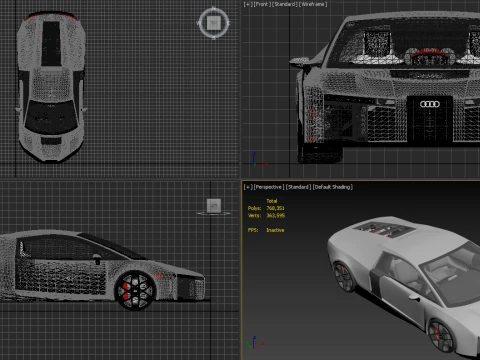Viewport: 480px width, 360px height.
Task: Click the Total header in viewport statistics
Action: 272,201
